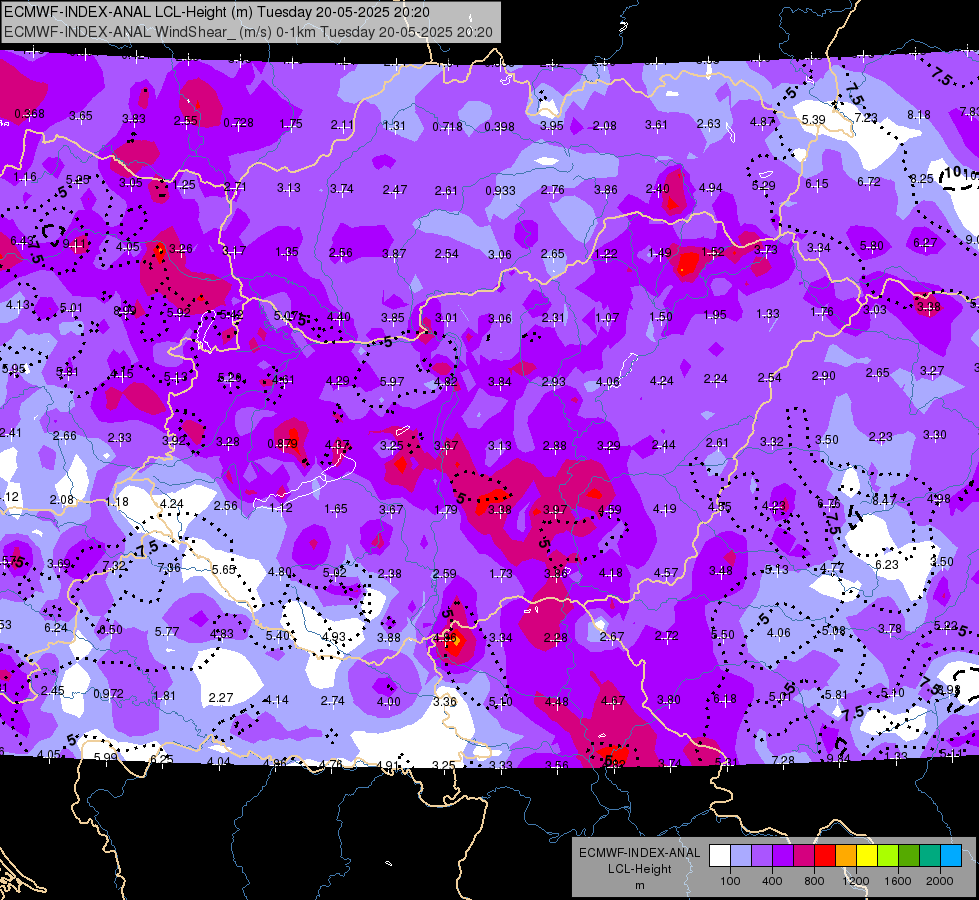Click the wind shear value 5.77
979x900 pixels.
(167, 631)
